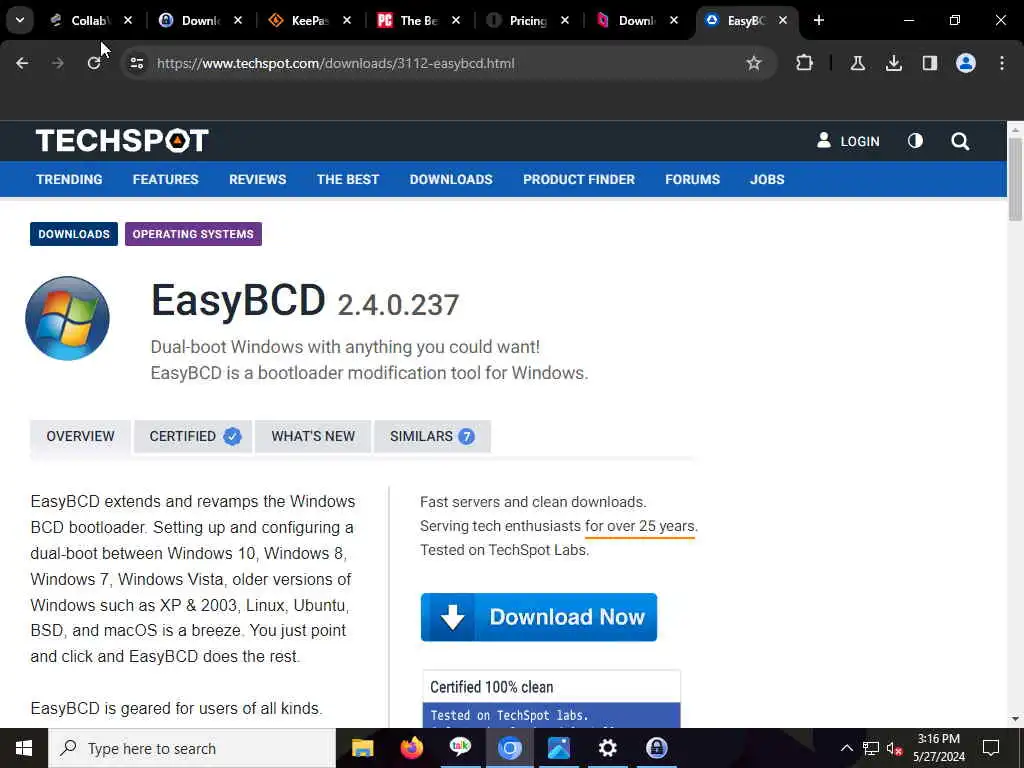Toggle the browser side panel

(x=929, y=63)
